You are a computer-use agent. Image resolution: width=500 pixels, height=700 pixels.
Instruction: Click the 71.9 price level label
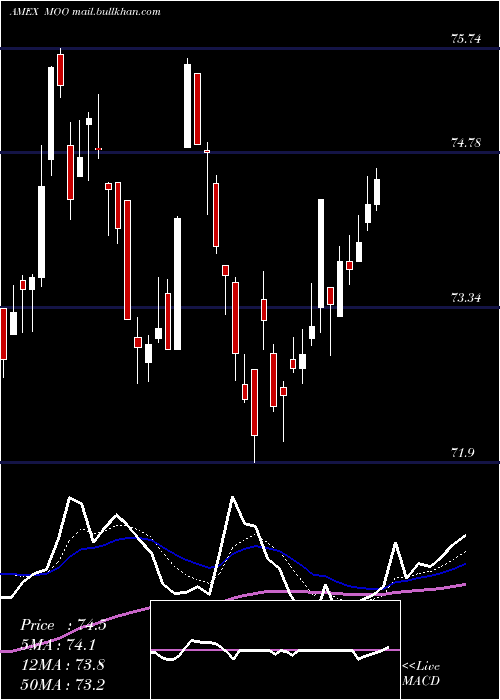point(464,453)
